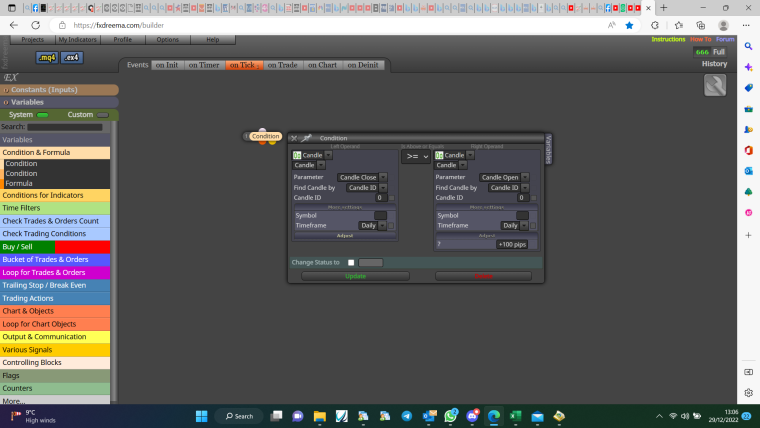This screenshot has height=428, width=760.
Task: Toggle left operand Candle ID checkbox
Action: click(x=392, y=198)
